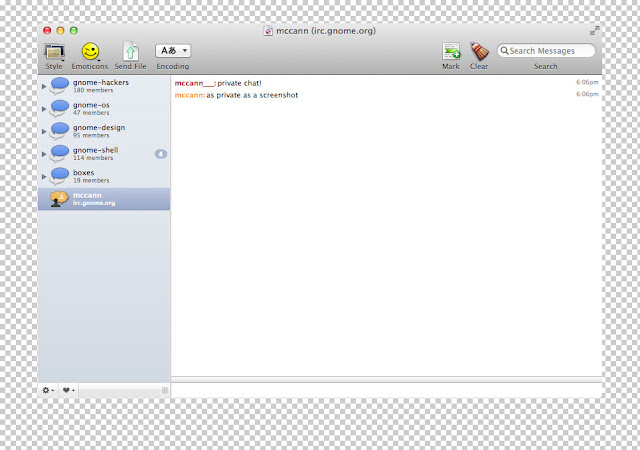Open the Emoticons smiley picker
Viewport: 640px width, 450px height.
point(90,52)
